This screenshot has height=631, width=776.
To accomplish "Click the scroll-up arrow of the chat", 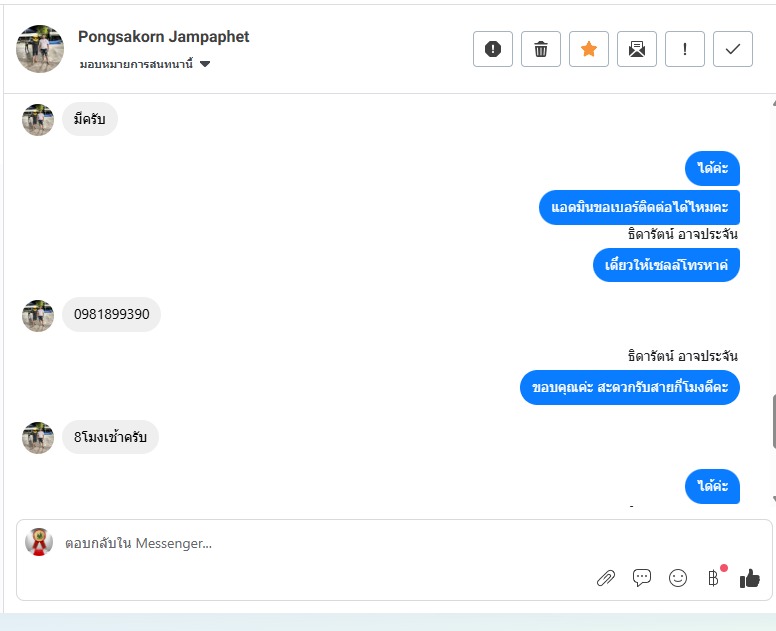I will pos(774,103).
